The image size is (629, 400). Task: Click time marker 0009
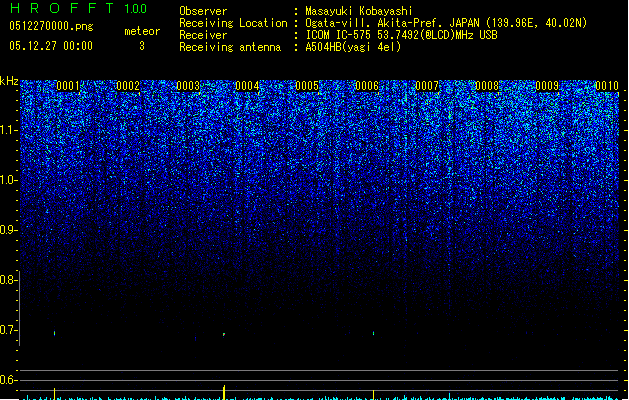pyautogui.click(x=547, y=86)
